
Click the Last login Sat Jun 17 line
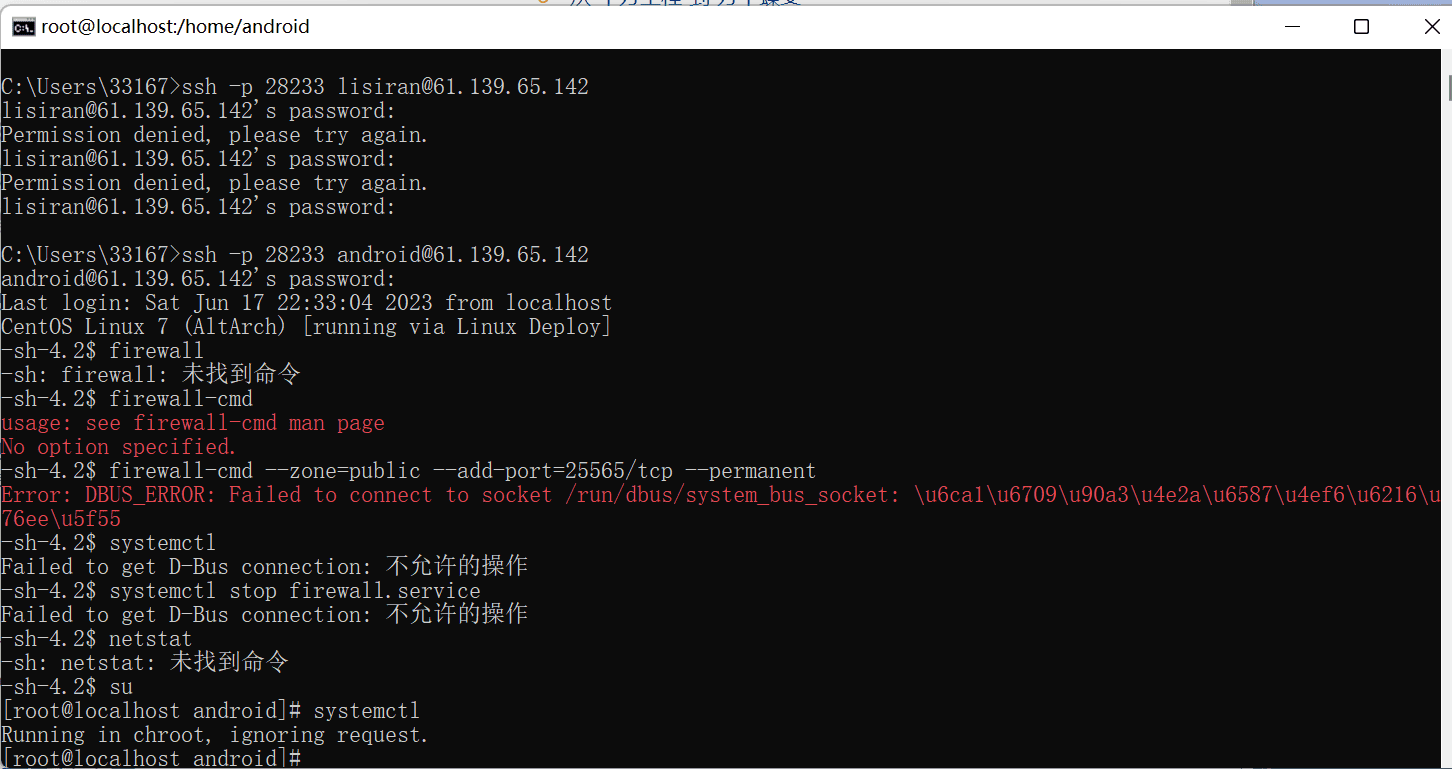[306, 303]
